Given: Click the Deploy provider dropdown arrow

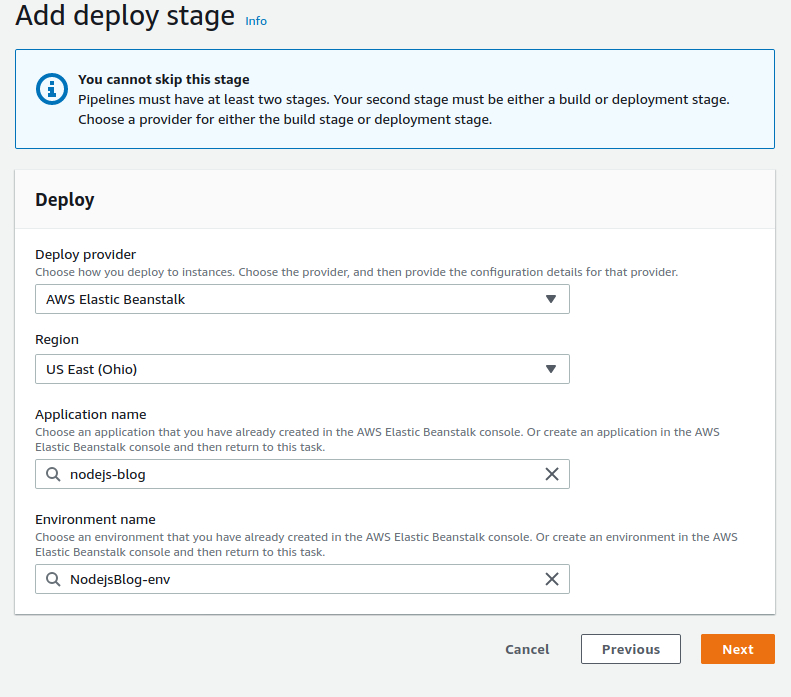Looking at the screenshot, I should (x=550, y=299).
